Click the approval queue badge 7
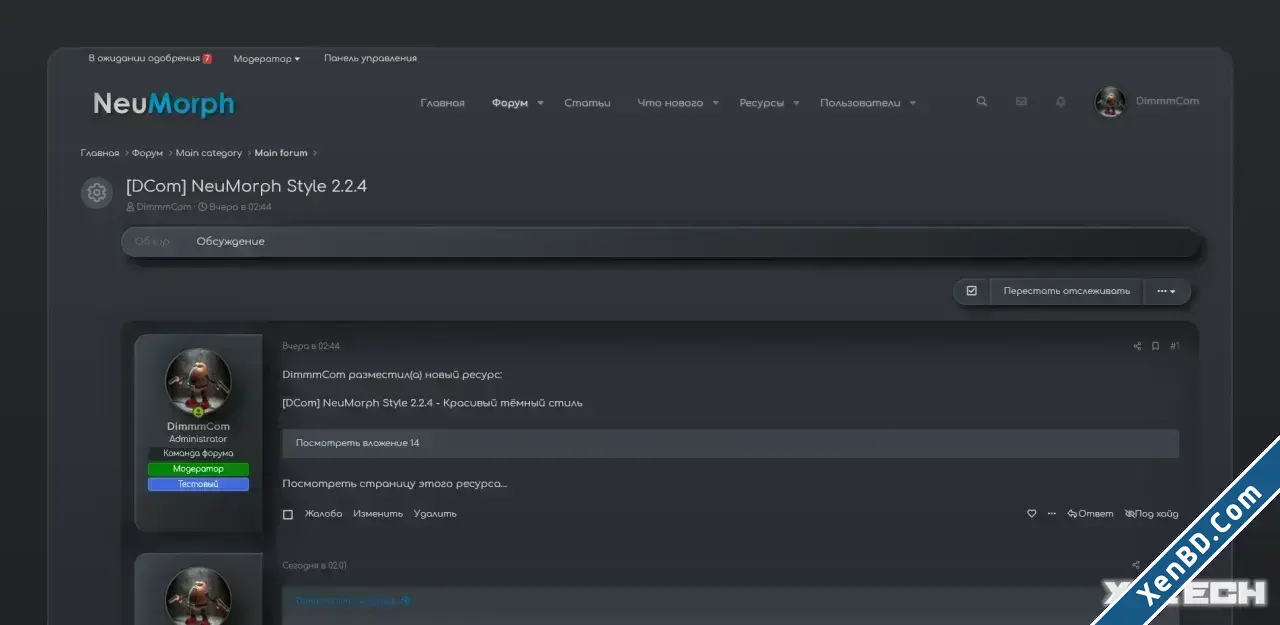 click(x=207, y=59)
